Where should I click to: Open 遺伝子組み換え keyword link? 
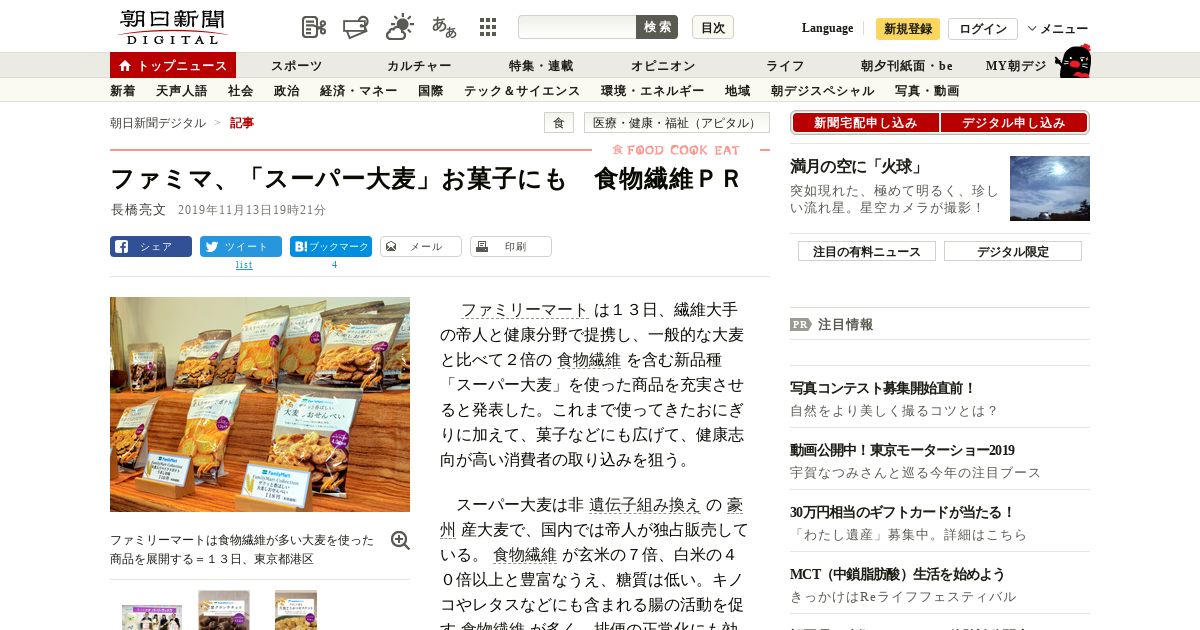(644, 504)
